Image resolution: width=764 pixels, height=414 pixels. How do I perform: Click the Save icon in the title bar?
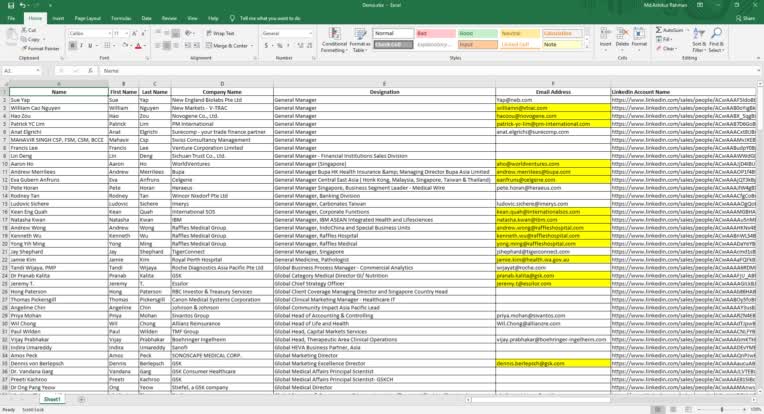tap(11, 5)
